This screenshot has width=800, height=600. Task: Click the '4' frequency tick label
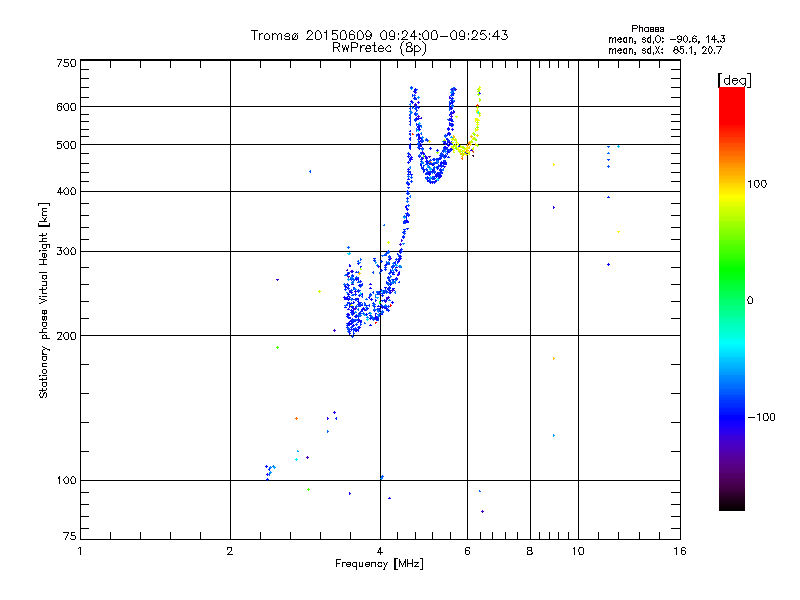click(380, 551)
